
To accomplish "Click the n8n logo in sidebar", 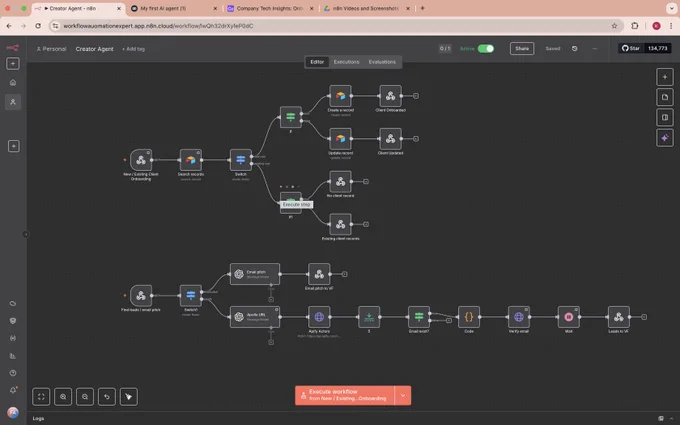I will pos(13,48).
